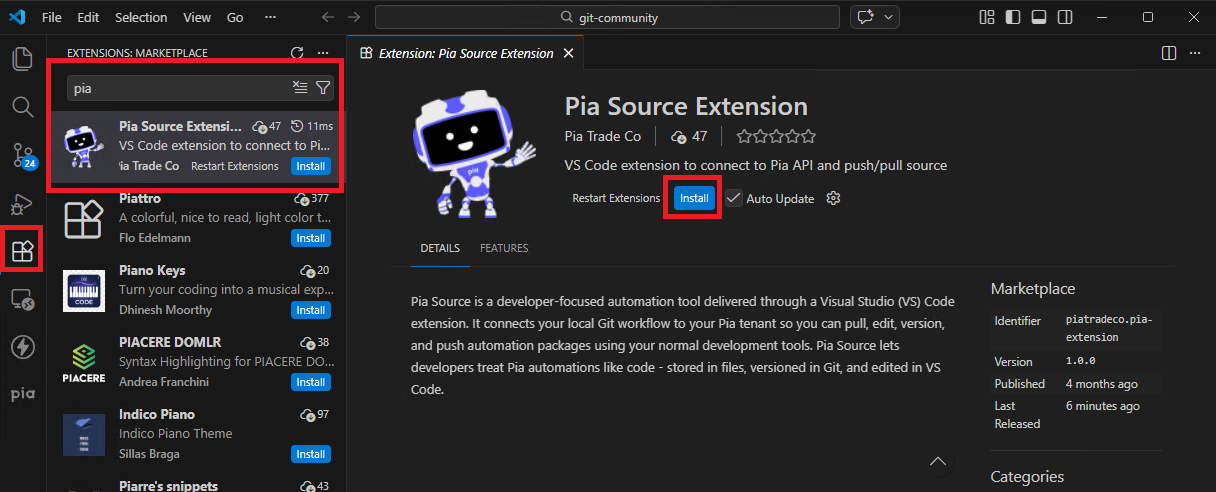Viewport: 1216px width, 492px height.
Task: Toggle the primary side bar visibility
Action: (x=1013, y=17)
